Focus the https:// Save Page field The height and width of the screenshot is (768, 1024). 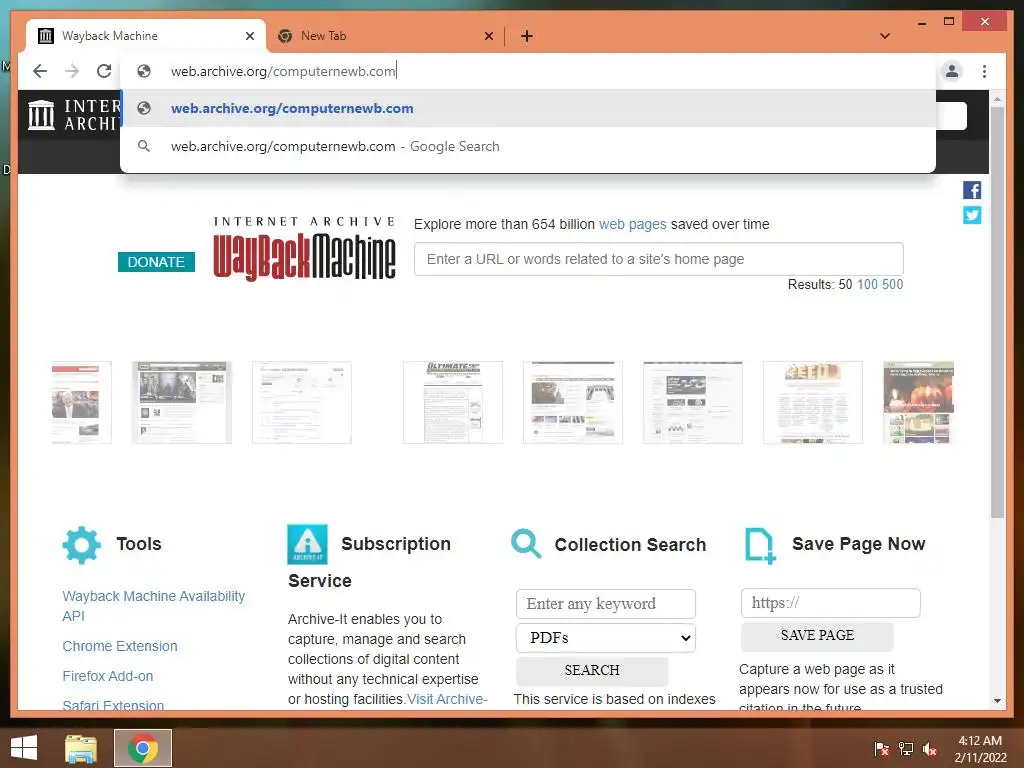[x=831, y=603]
